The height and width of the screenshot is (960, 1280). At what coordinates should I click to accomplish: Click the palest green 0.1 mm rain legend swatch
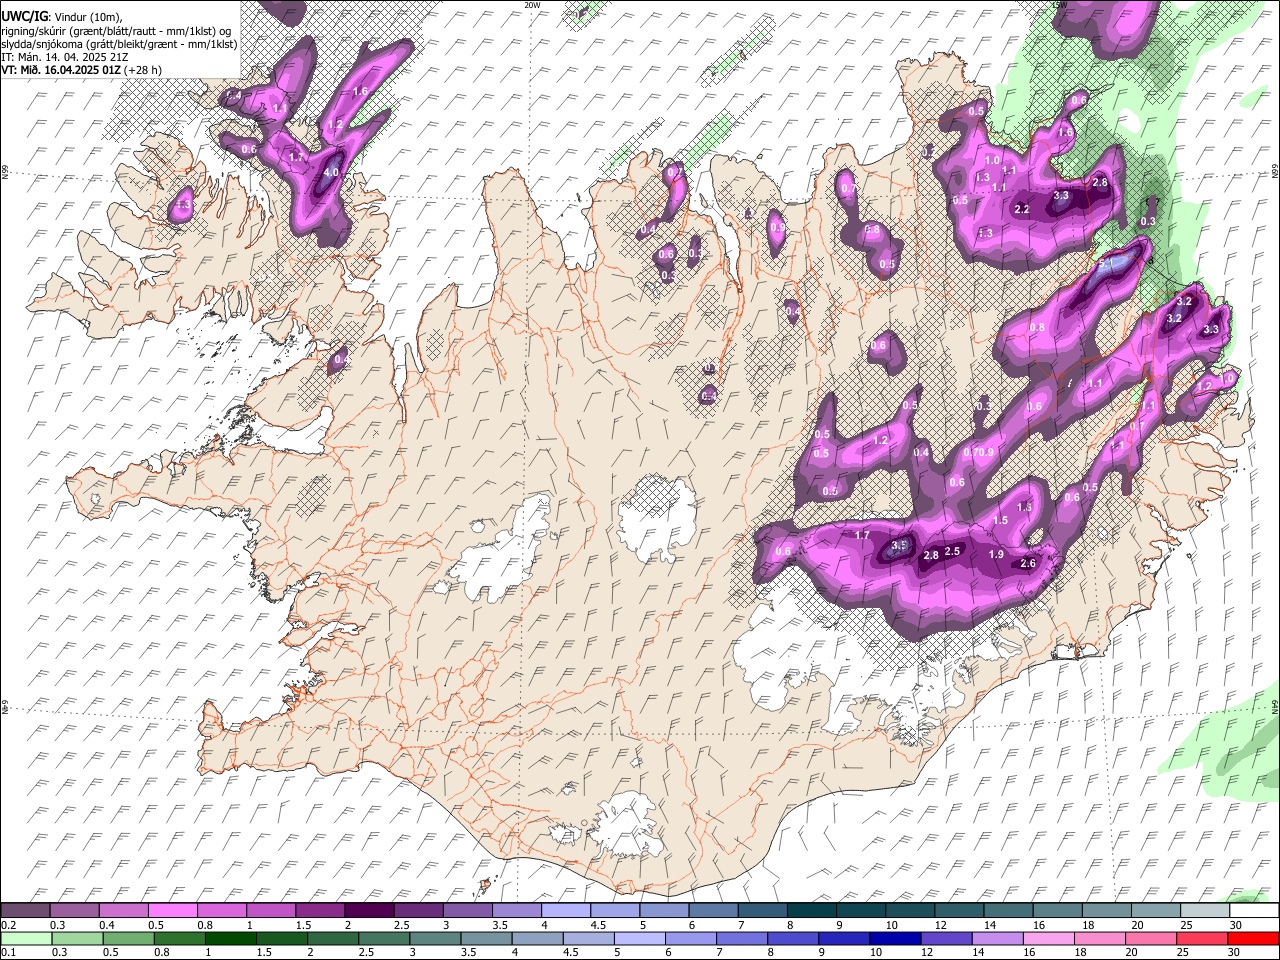[x=26, y=939]
